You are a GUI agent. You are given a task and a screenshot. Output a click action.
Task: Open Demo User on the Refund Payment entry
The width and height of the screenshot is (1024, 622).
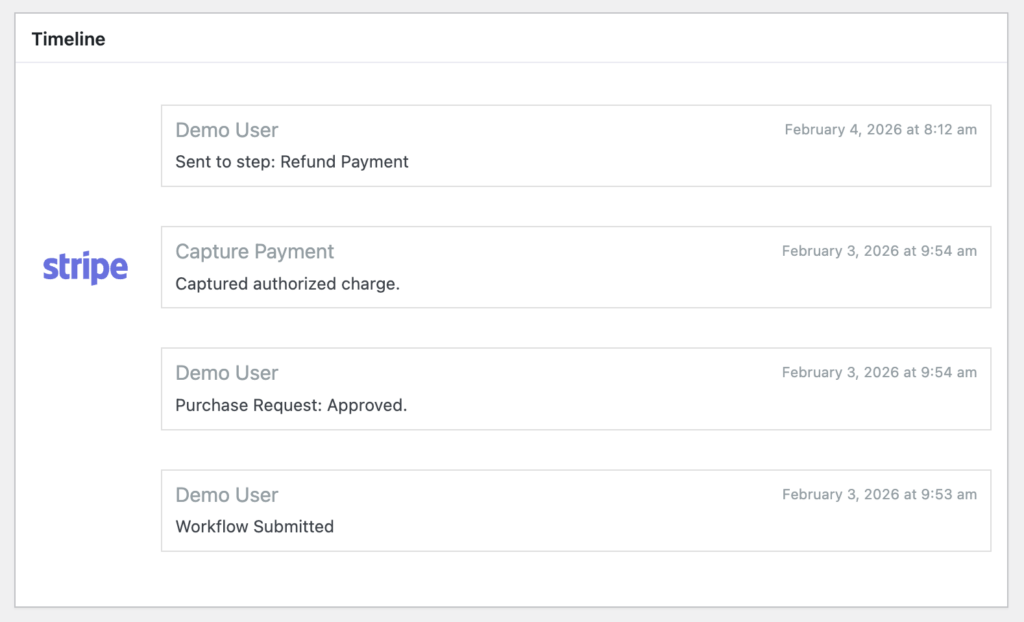[x=227, y=130]
